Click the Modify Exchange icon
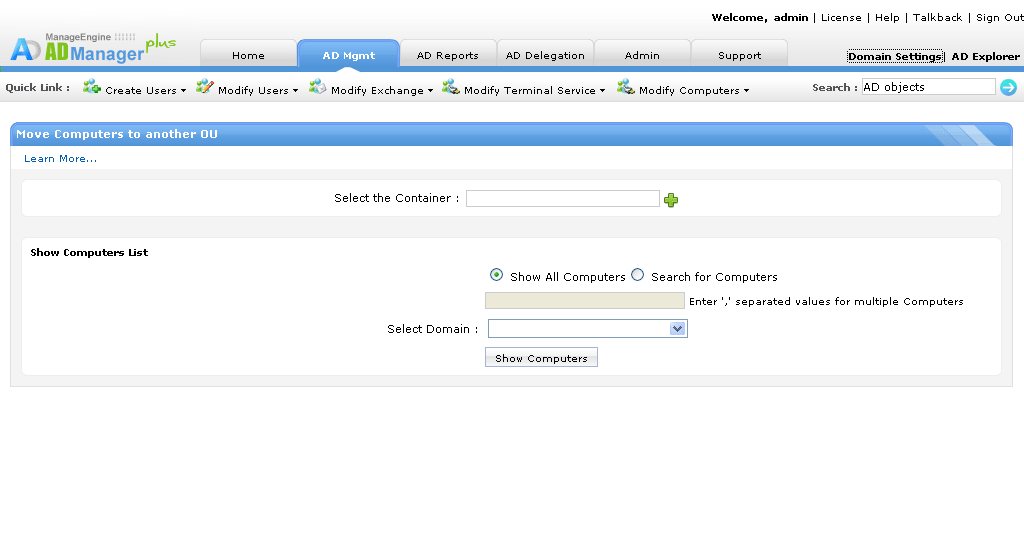 [318, 88]
